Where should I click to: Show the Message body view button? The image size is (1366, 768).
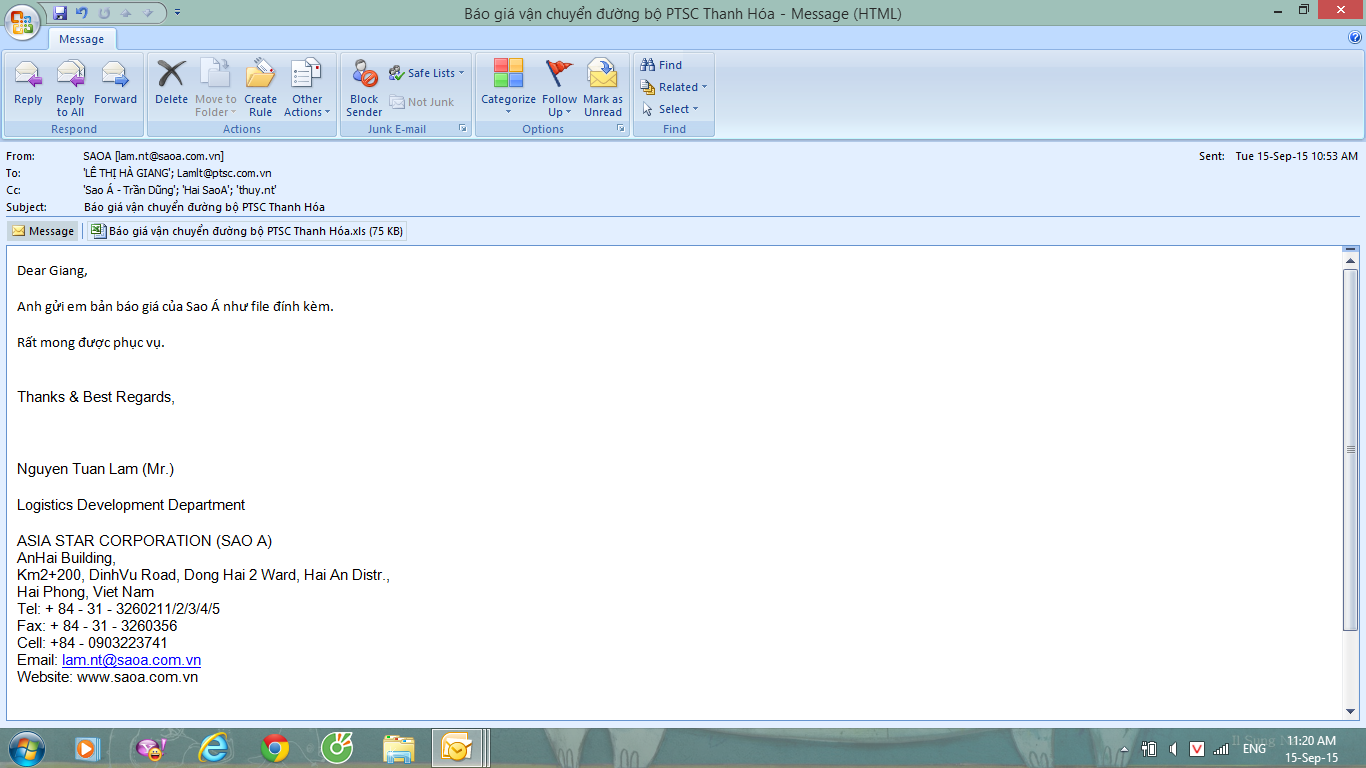(43, 231)
